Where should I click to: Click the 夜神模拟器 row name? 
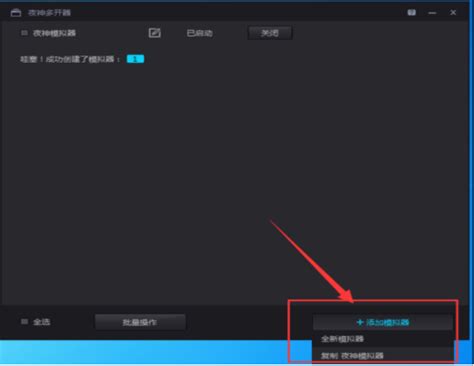pos(54,33)
